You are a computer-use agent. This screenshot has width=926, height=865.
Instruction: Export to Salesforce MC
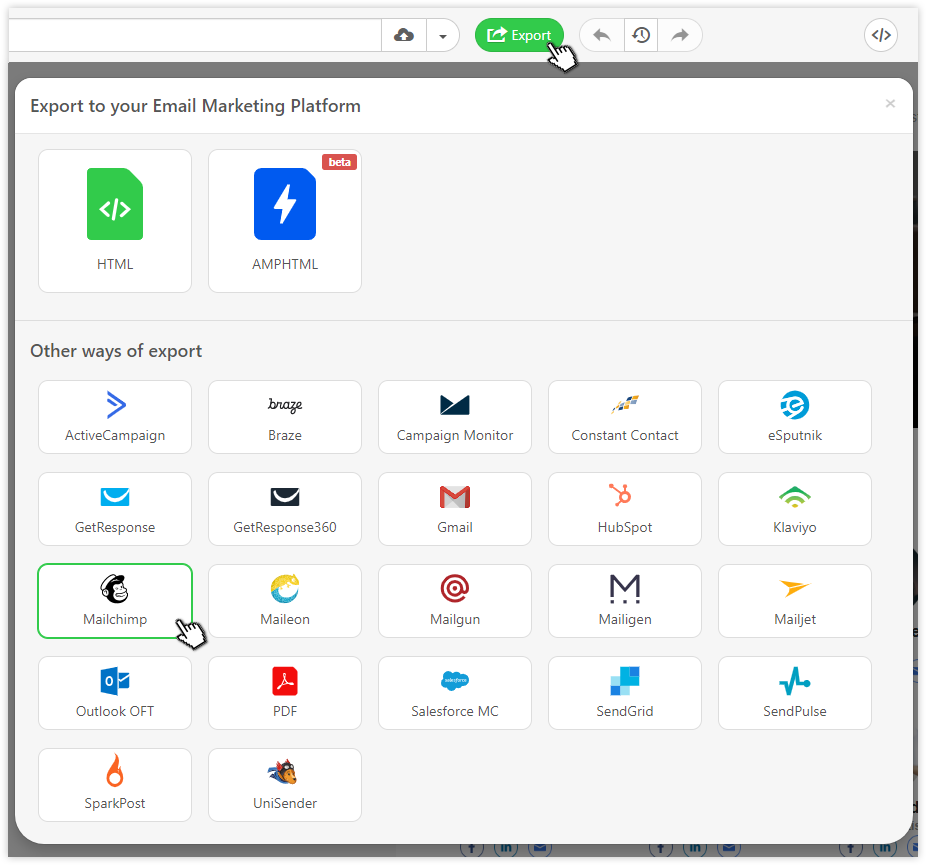point(455,693)
